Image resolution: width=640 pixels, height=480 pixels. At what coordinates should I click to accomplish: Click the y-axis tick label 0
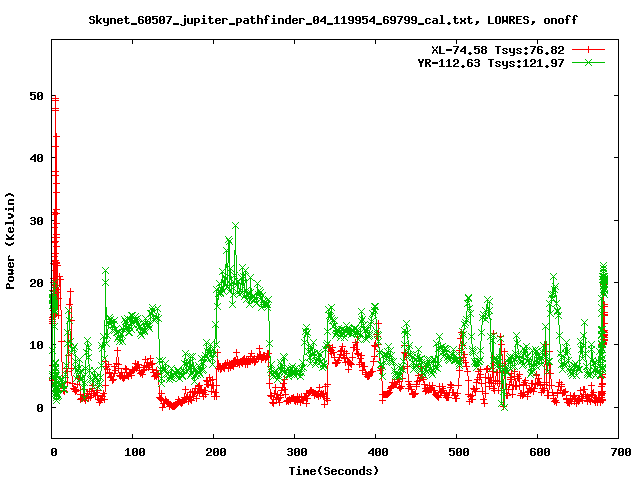(40, 408)
